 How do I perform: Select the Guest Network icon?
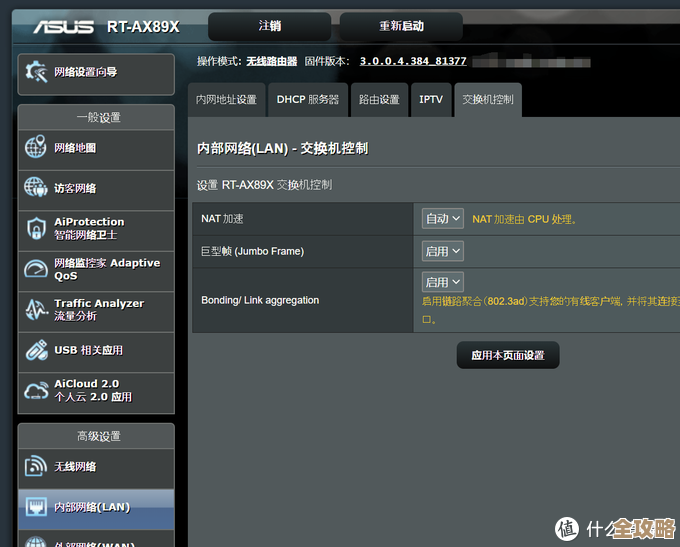point(36,188)
